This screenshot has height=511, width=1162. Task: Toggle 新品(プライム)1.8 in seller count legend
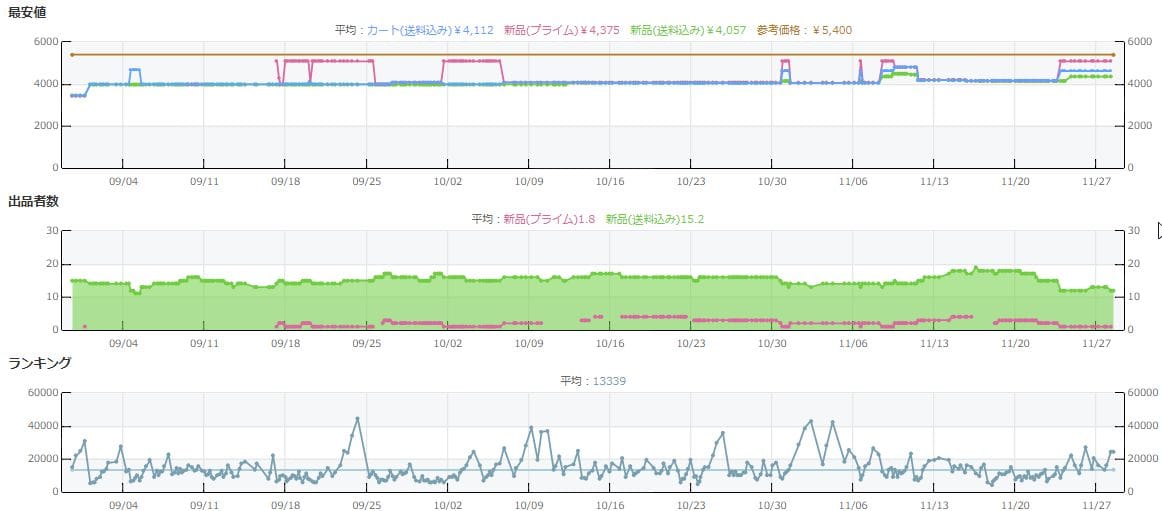pos(549,219)
